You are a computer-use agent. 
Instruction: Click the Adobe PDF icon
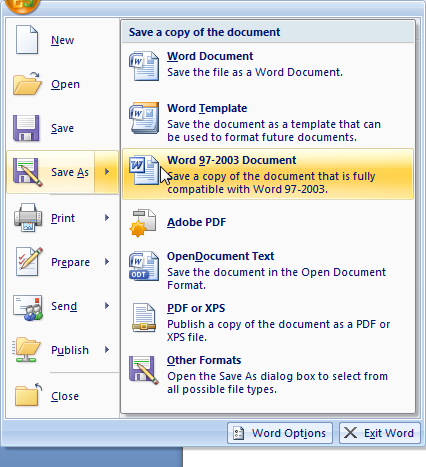point(143,223)
